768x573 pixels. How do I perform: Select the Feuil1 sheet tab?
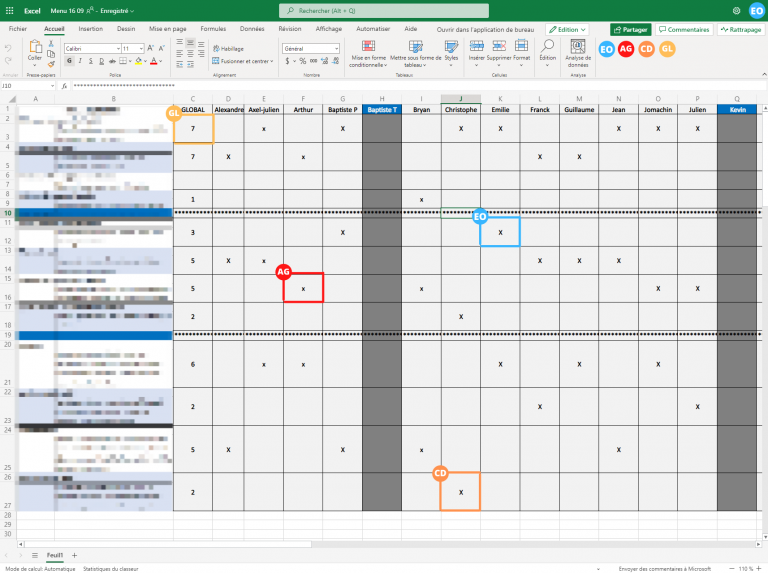(55, 555)
